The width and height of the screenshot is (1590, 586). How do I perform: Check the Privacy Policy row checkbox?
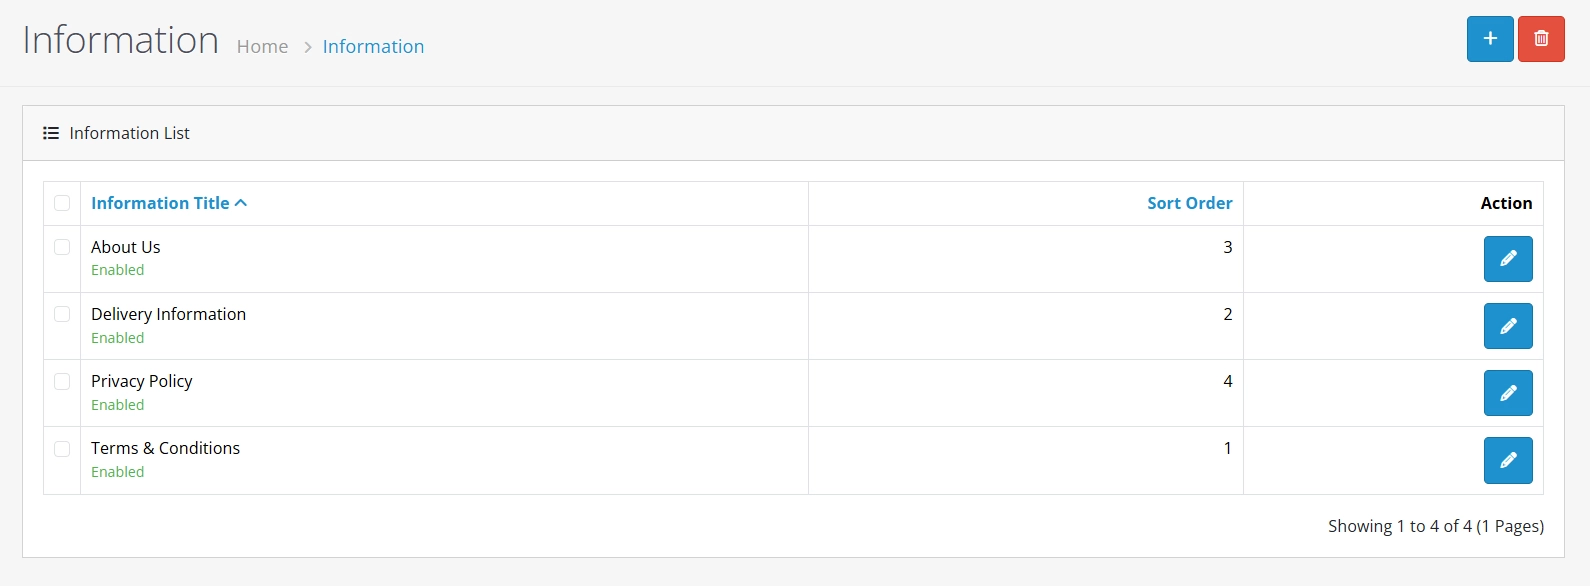point(62,381)
